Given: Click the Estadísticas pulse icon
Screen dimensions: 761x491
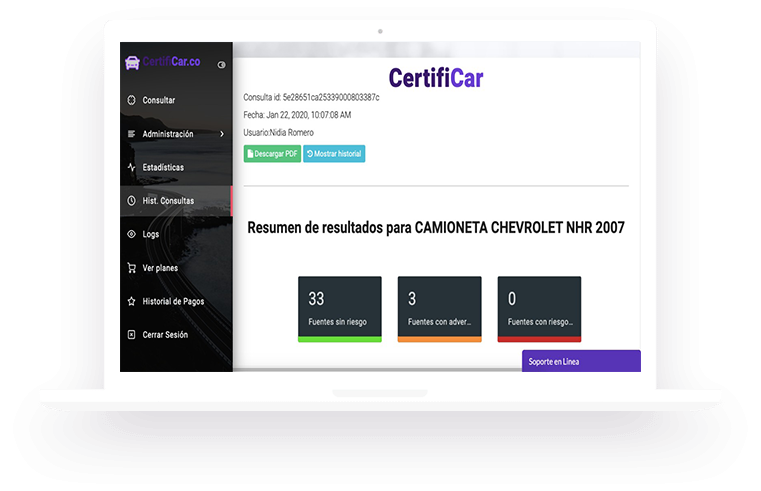Looking at the screenshot, I should [132, 167].
